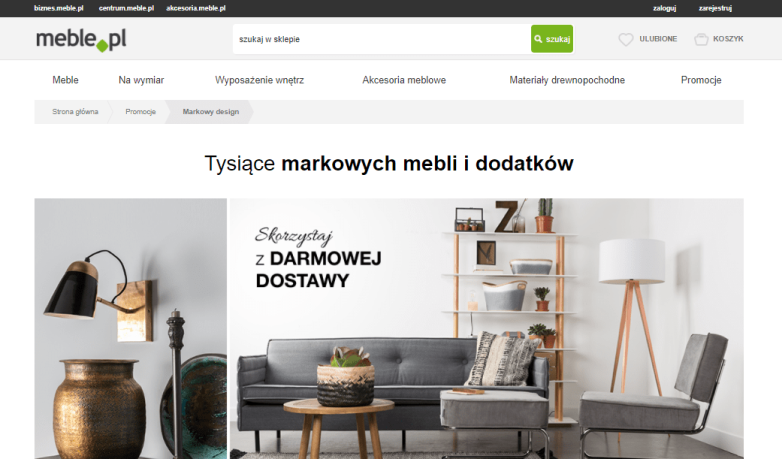The image size is (782, 459).
Task: Click Strona główna breadcrumb
Action: pos(75,112)
